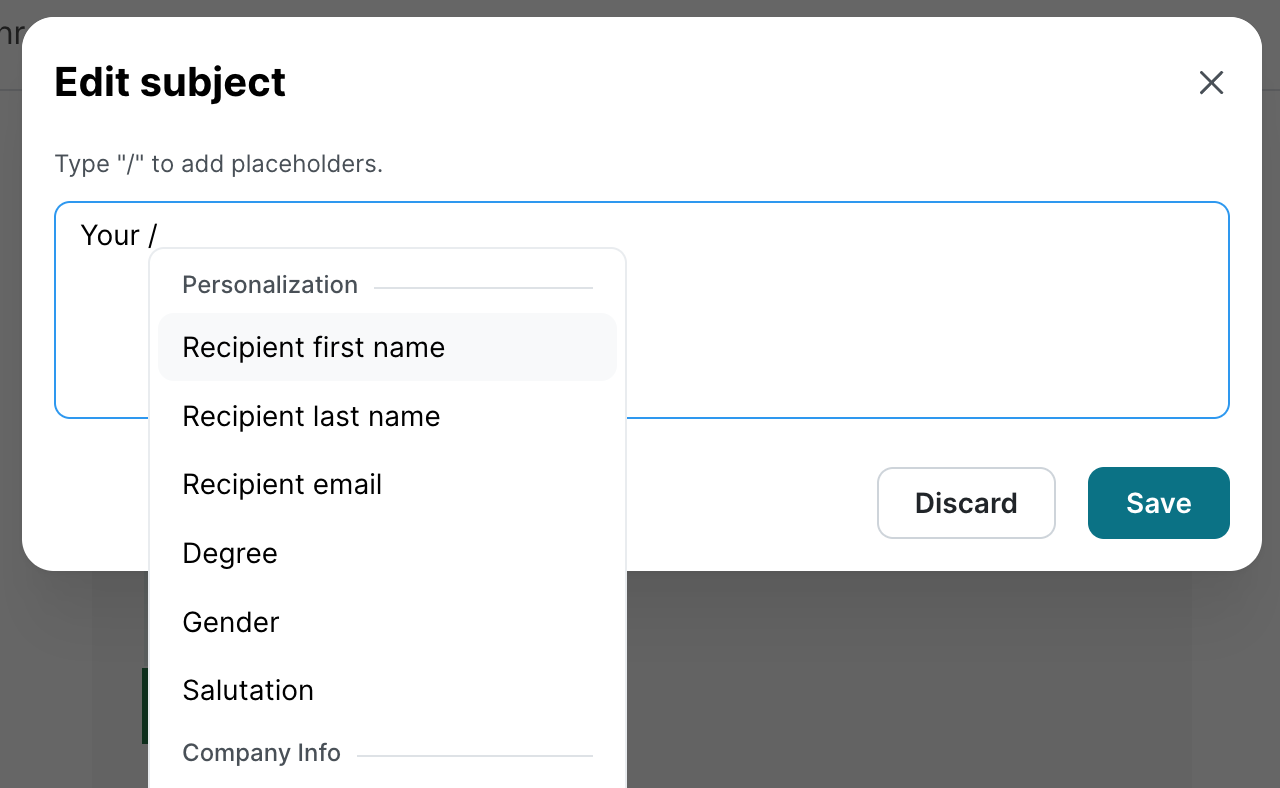1280x788 pixels.
Task: Click the Personalization section header
Action: coord(270,285)
